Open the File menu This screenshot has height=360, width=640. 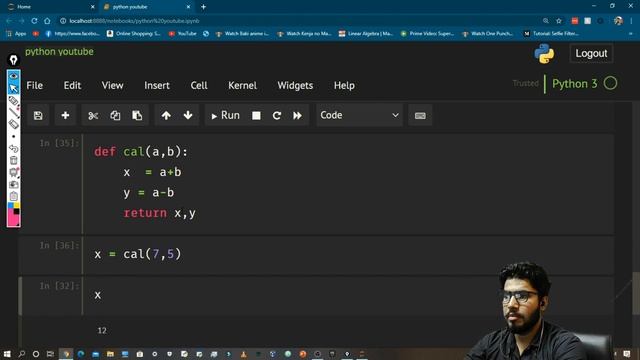(x=34, y=85)
